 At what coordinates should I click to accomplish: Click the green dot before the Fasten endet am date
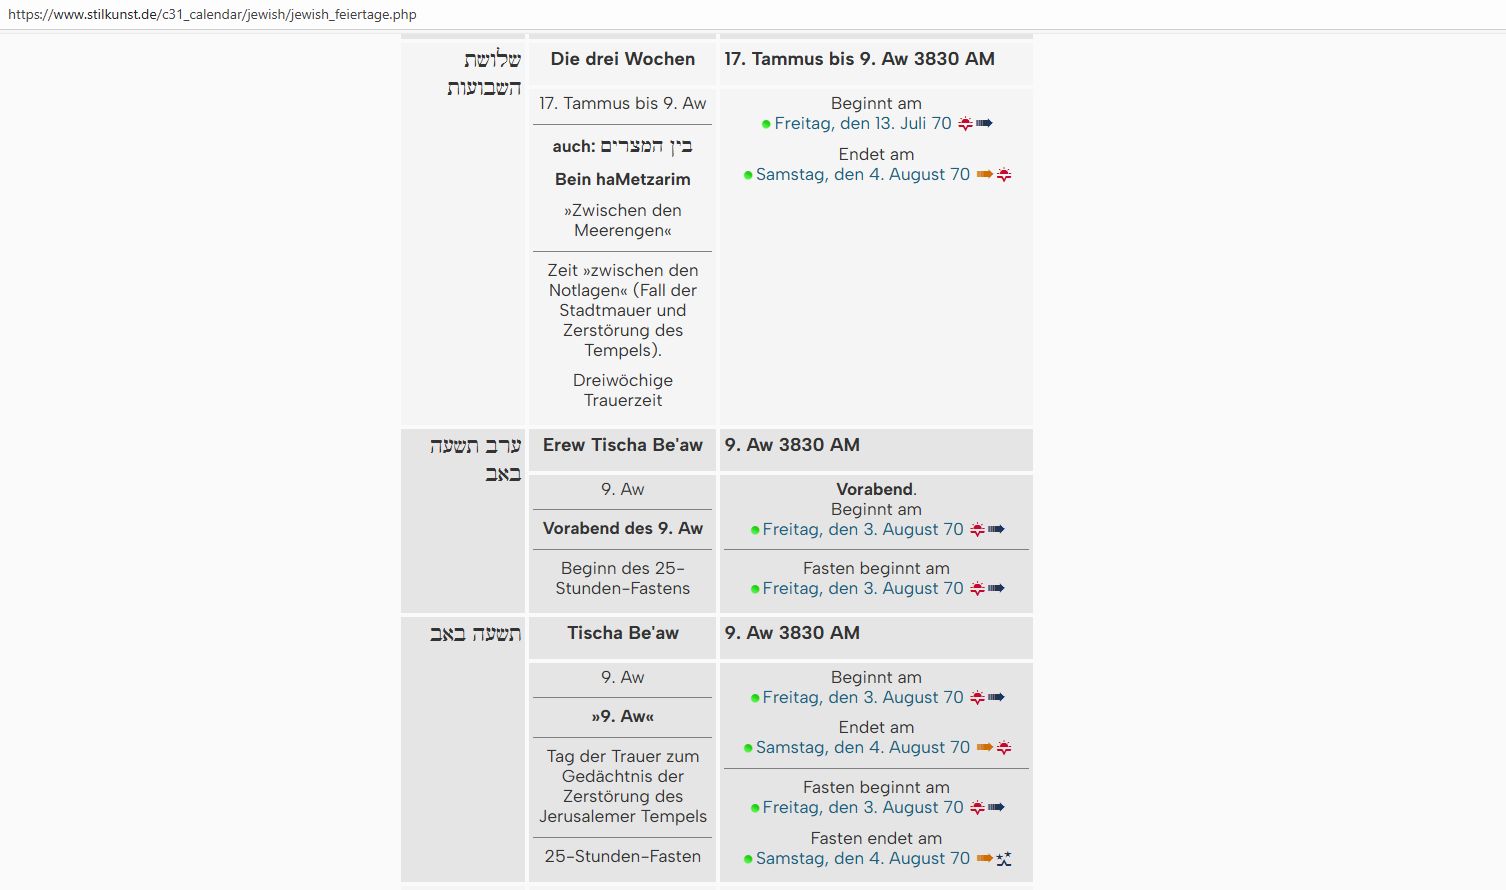click(x=748, y=860)
